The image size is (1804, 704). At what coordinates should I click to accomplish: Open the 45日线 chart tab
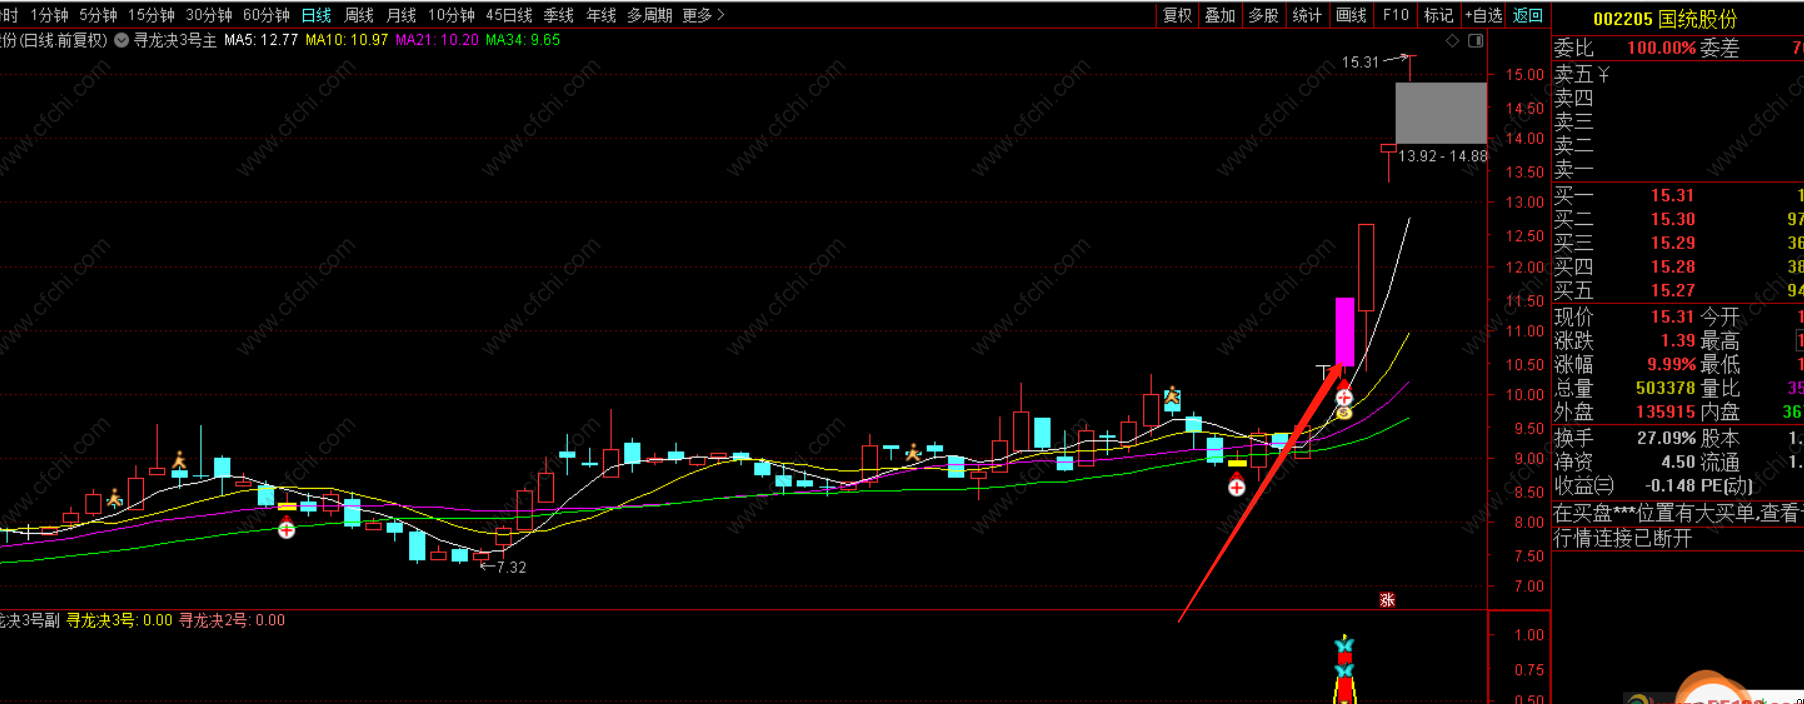pos(509,15)
